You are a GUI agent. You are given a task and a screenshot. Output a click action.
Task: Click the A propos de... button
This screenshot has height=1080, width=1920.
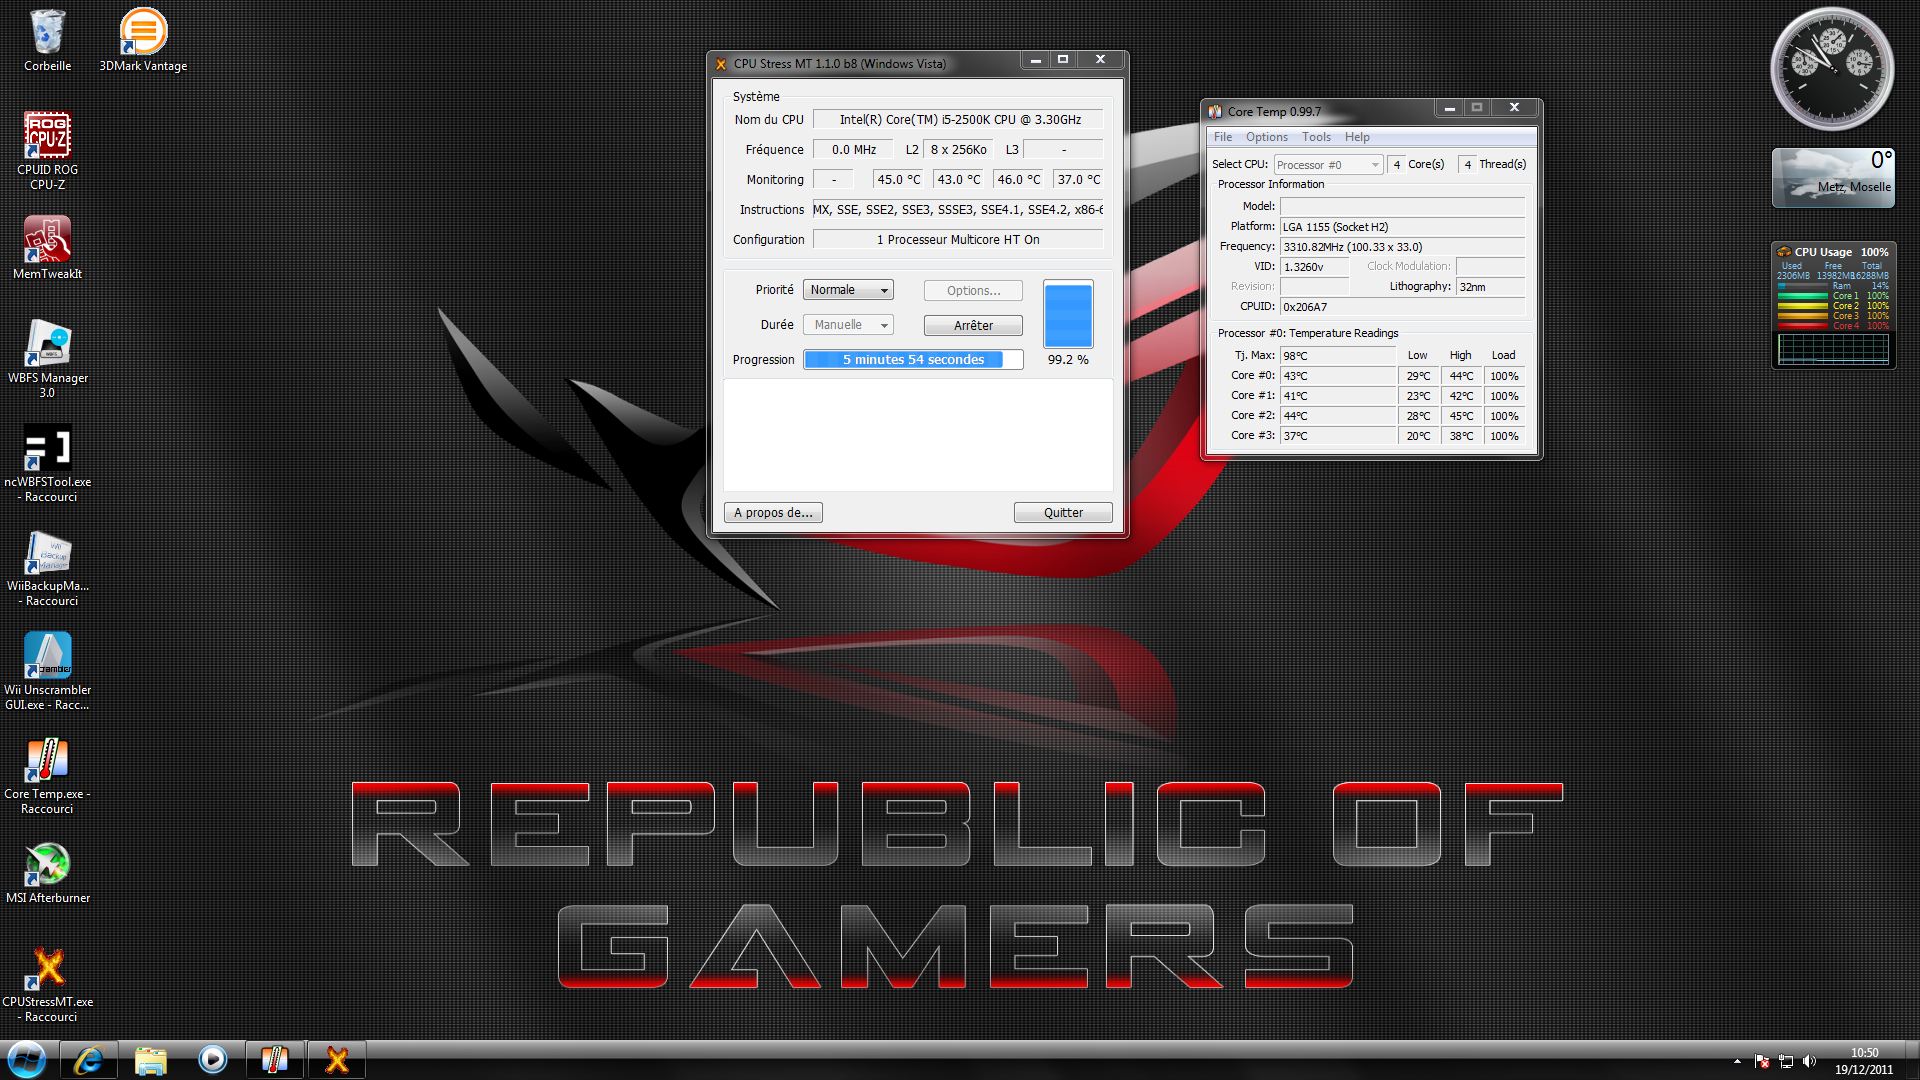click(x=773, y=513)
